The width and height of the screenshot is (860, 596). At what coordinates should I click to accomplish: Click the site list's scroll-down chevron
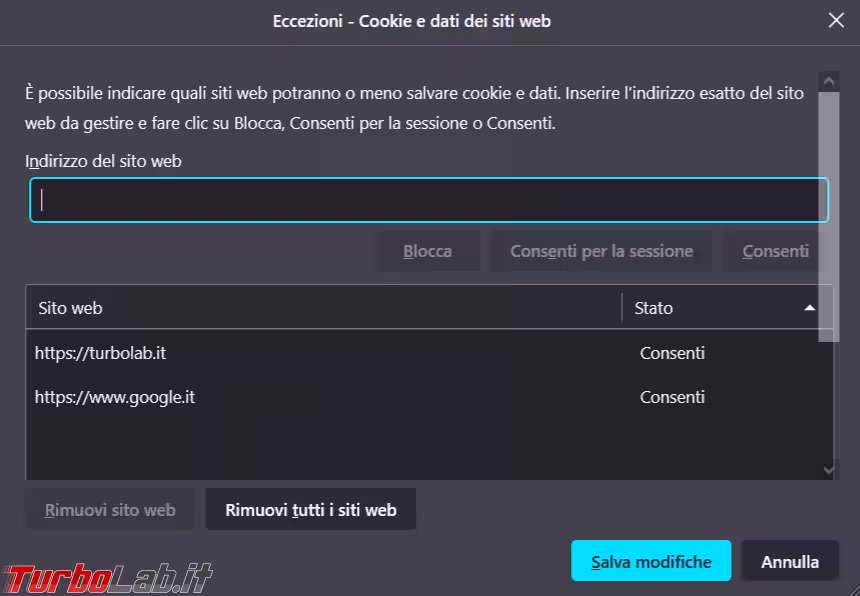[827, 468]
